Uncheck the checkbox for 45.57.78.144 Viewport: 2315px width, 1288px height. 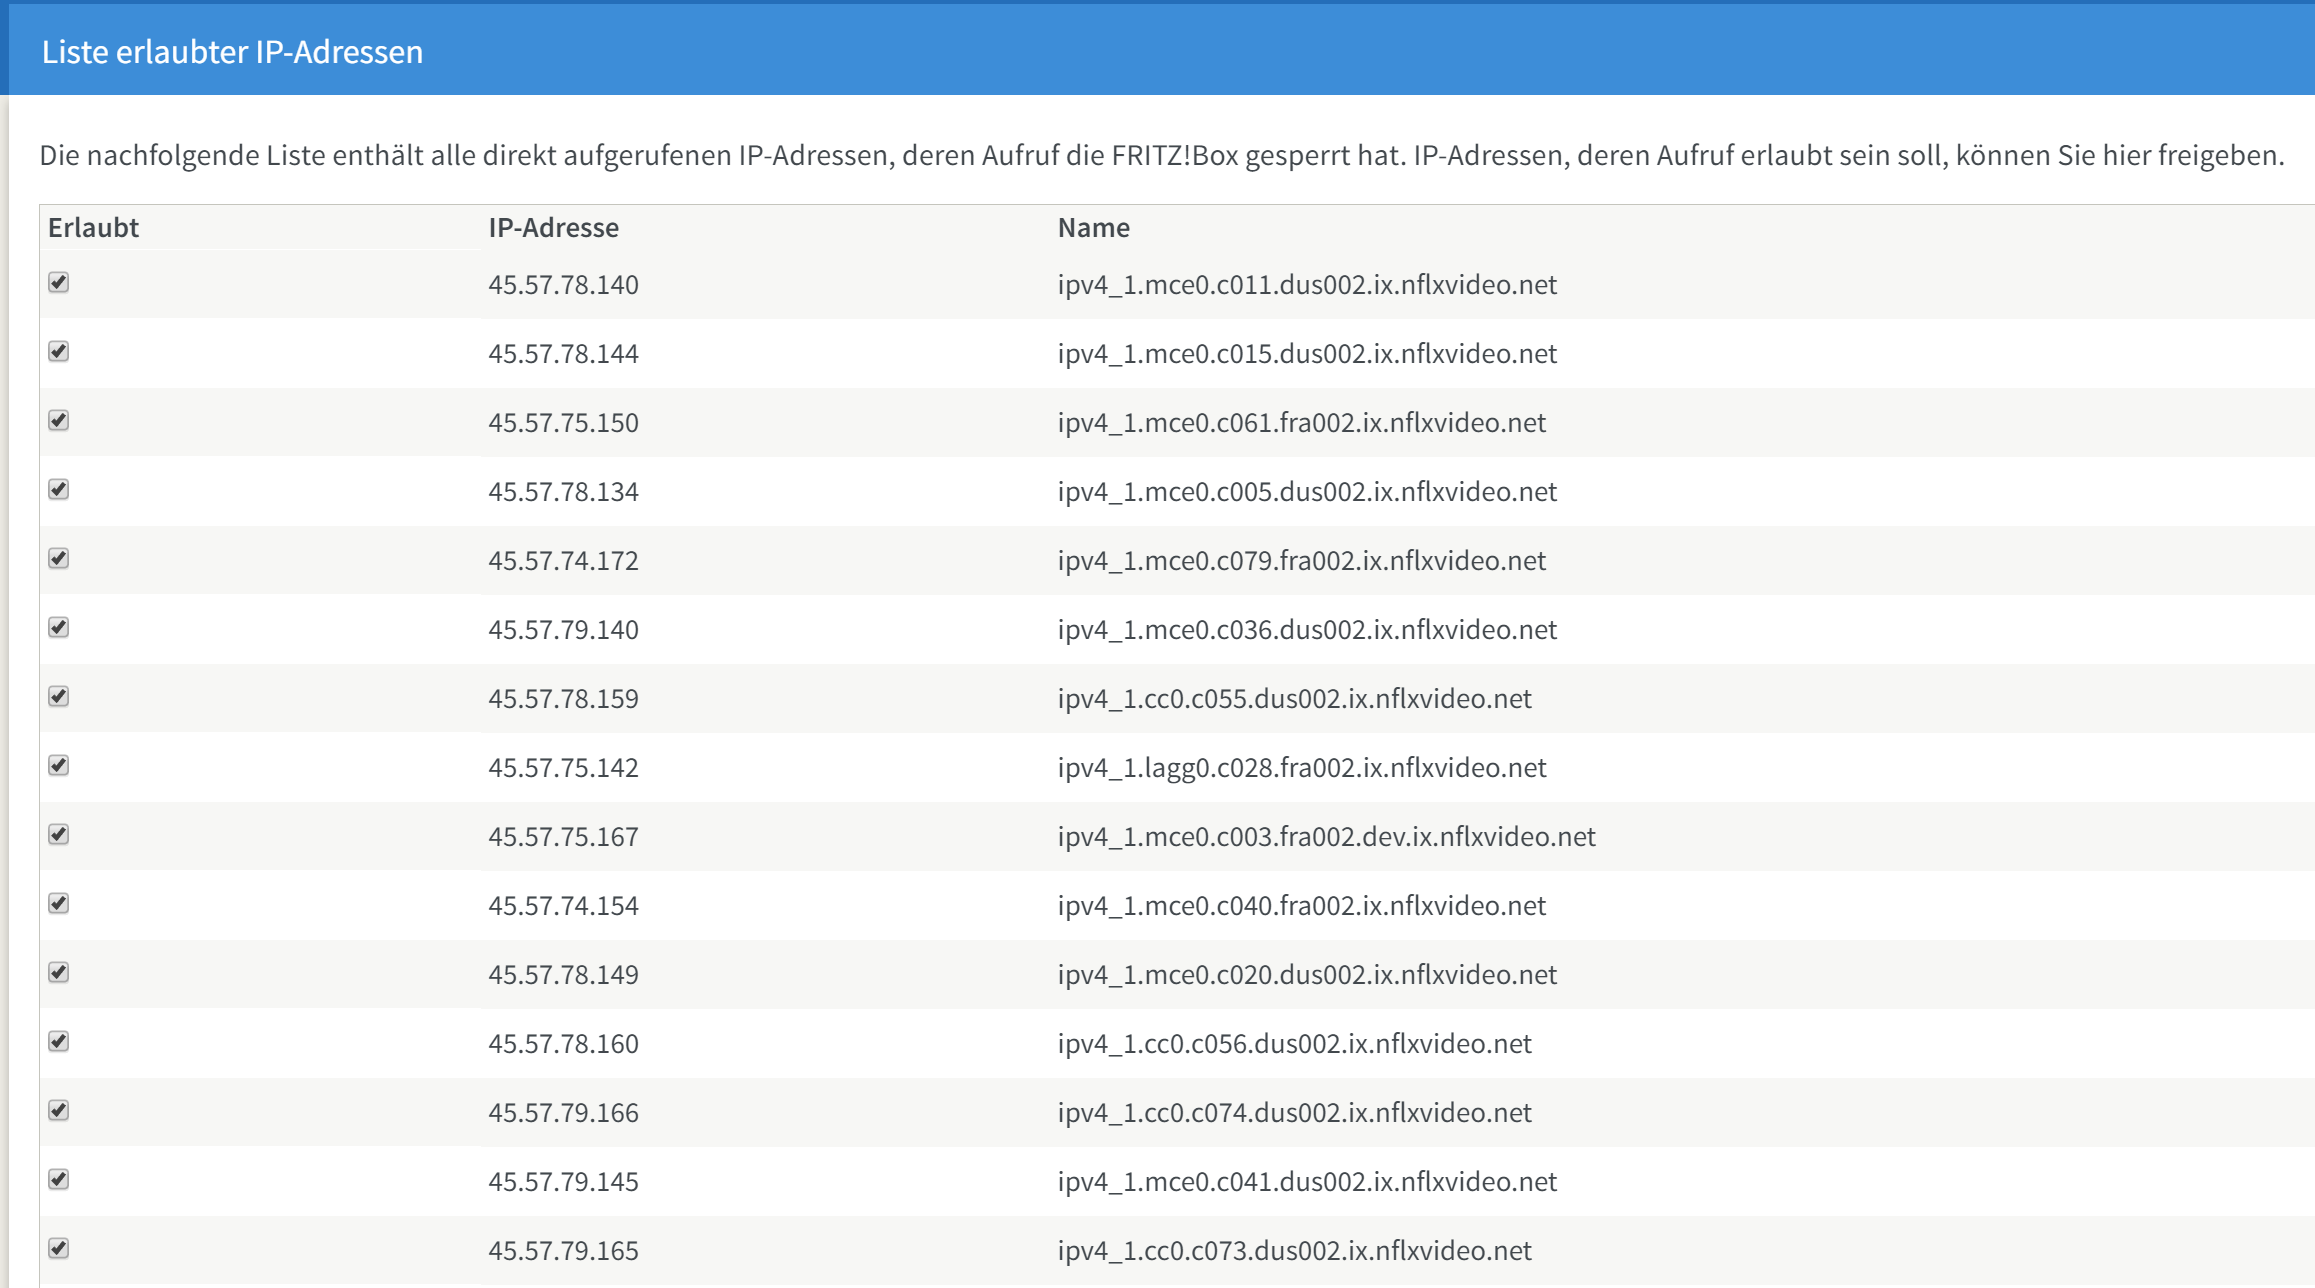click(x=59, y=352)
